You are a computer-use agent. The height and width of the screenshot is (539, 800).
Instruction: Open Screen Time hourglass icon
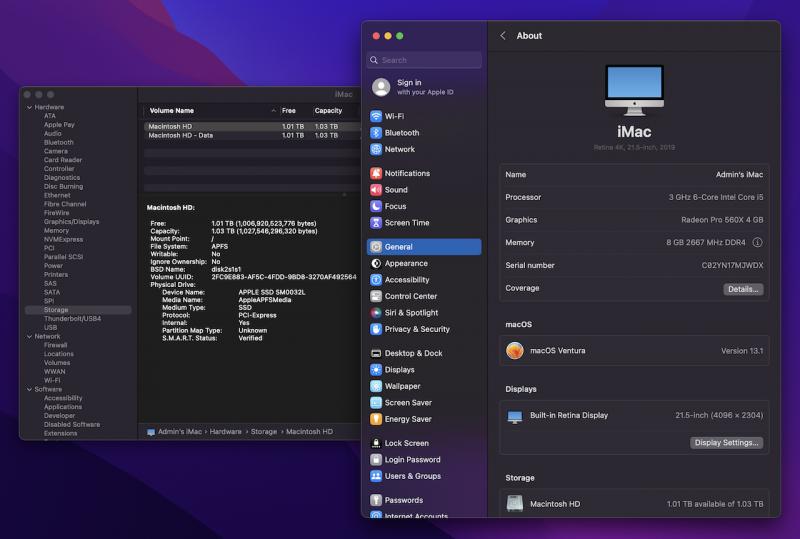pos(376,223)
